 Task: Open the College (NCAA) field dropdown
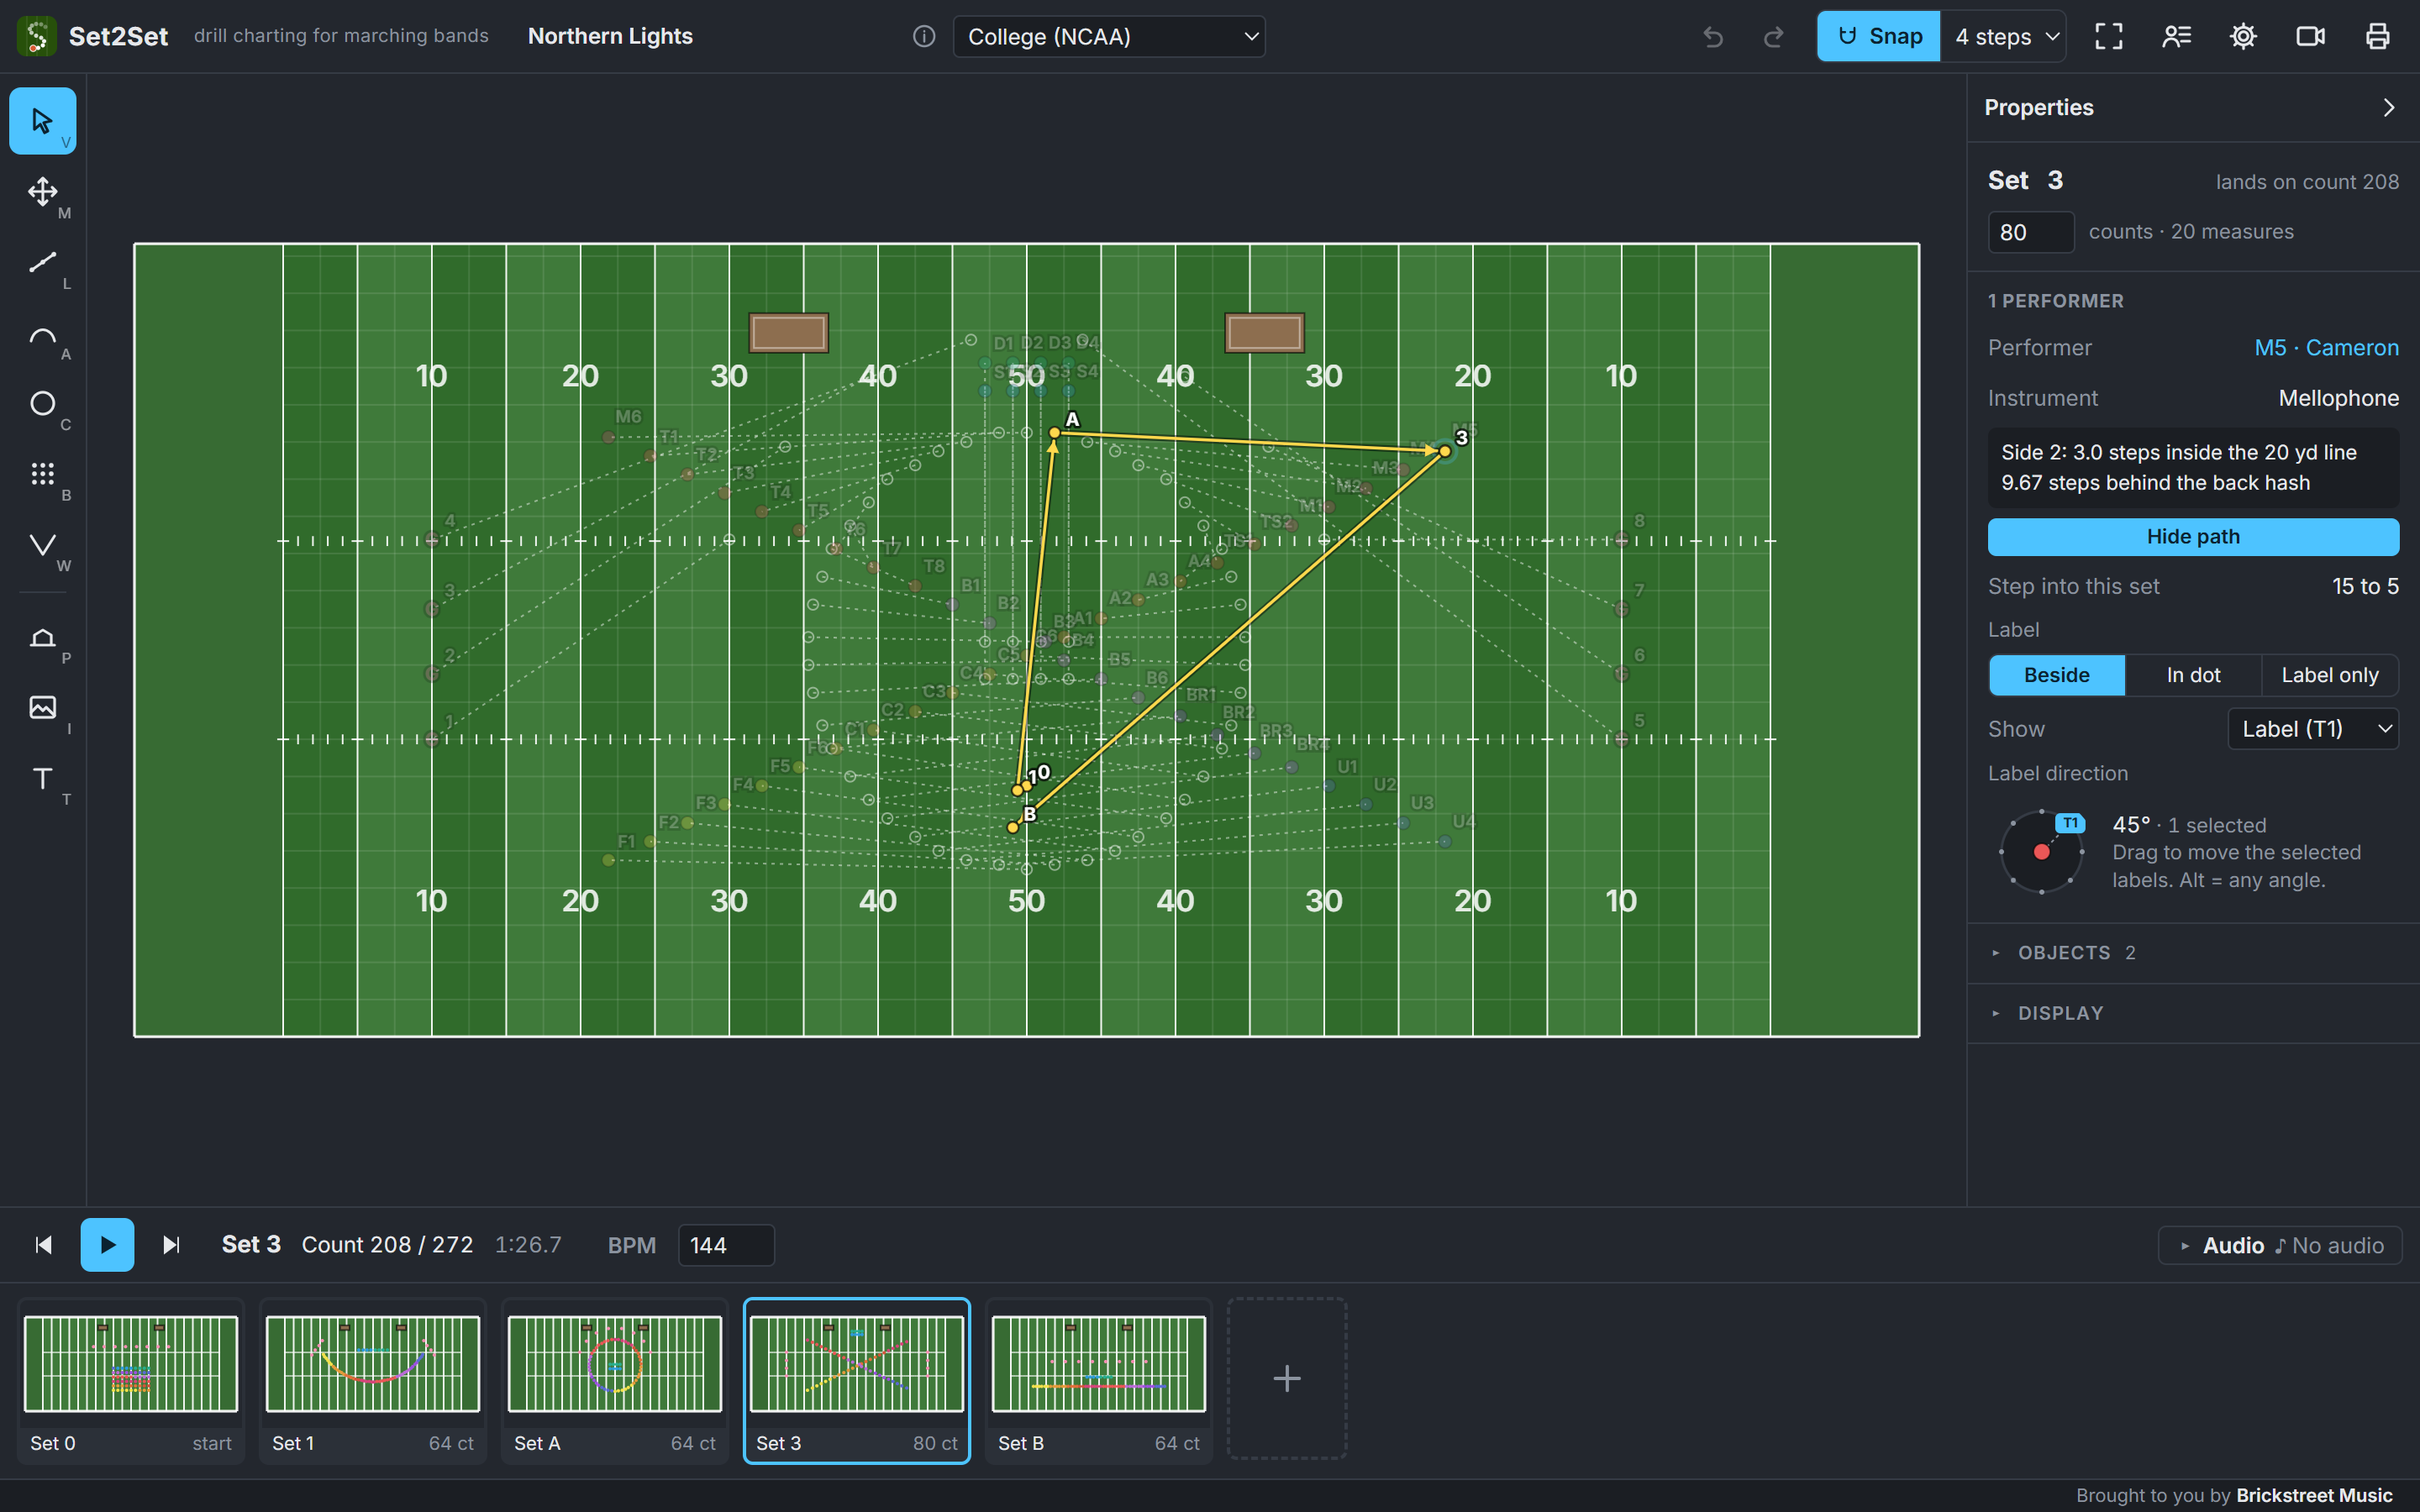point(1109,37)
